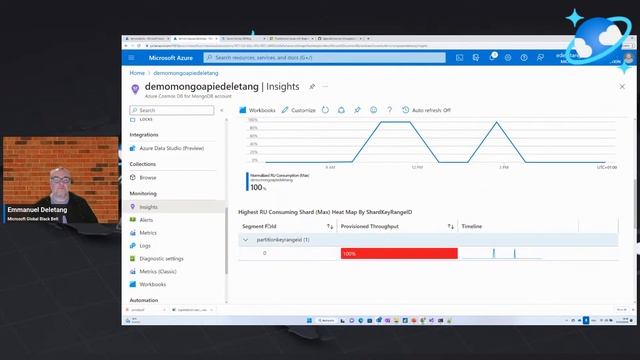Viewport: 640px width, 360px height.
Task: Click the shard row value 0
Action: (264, 253)
